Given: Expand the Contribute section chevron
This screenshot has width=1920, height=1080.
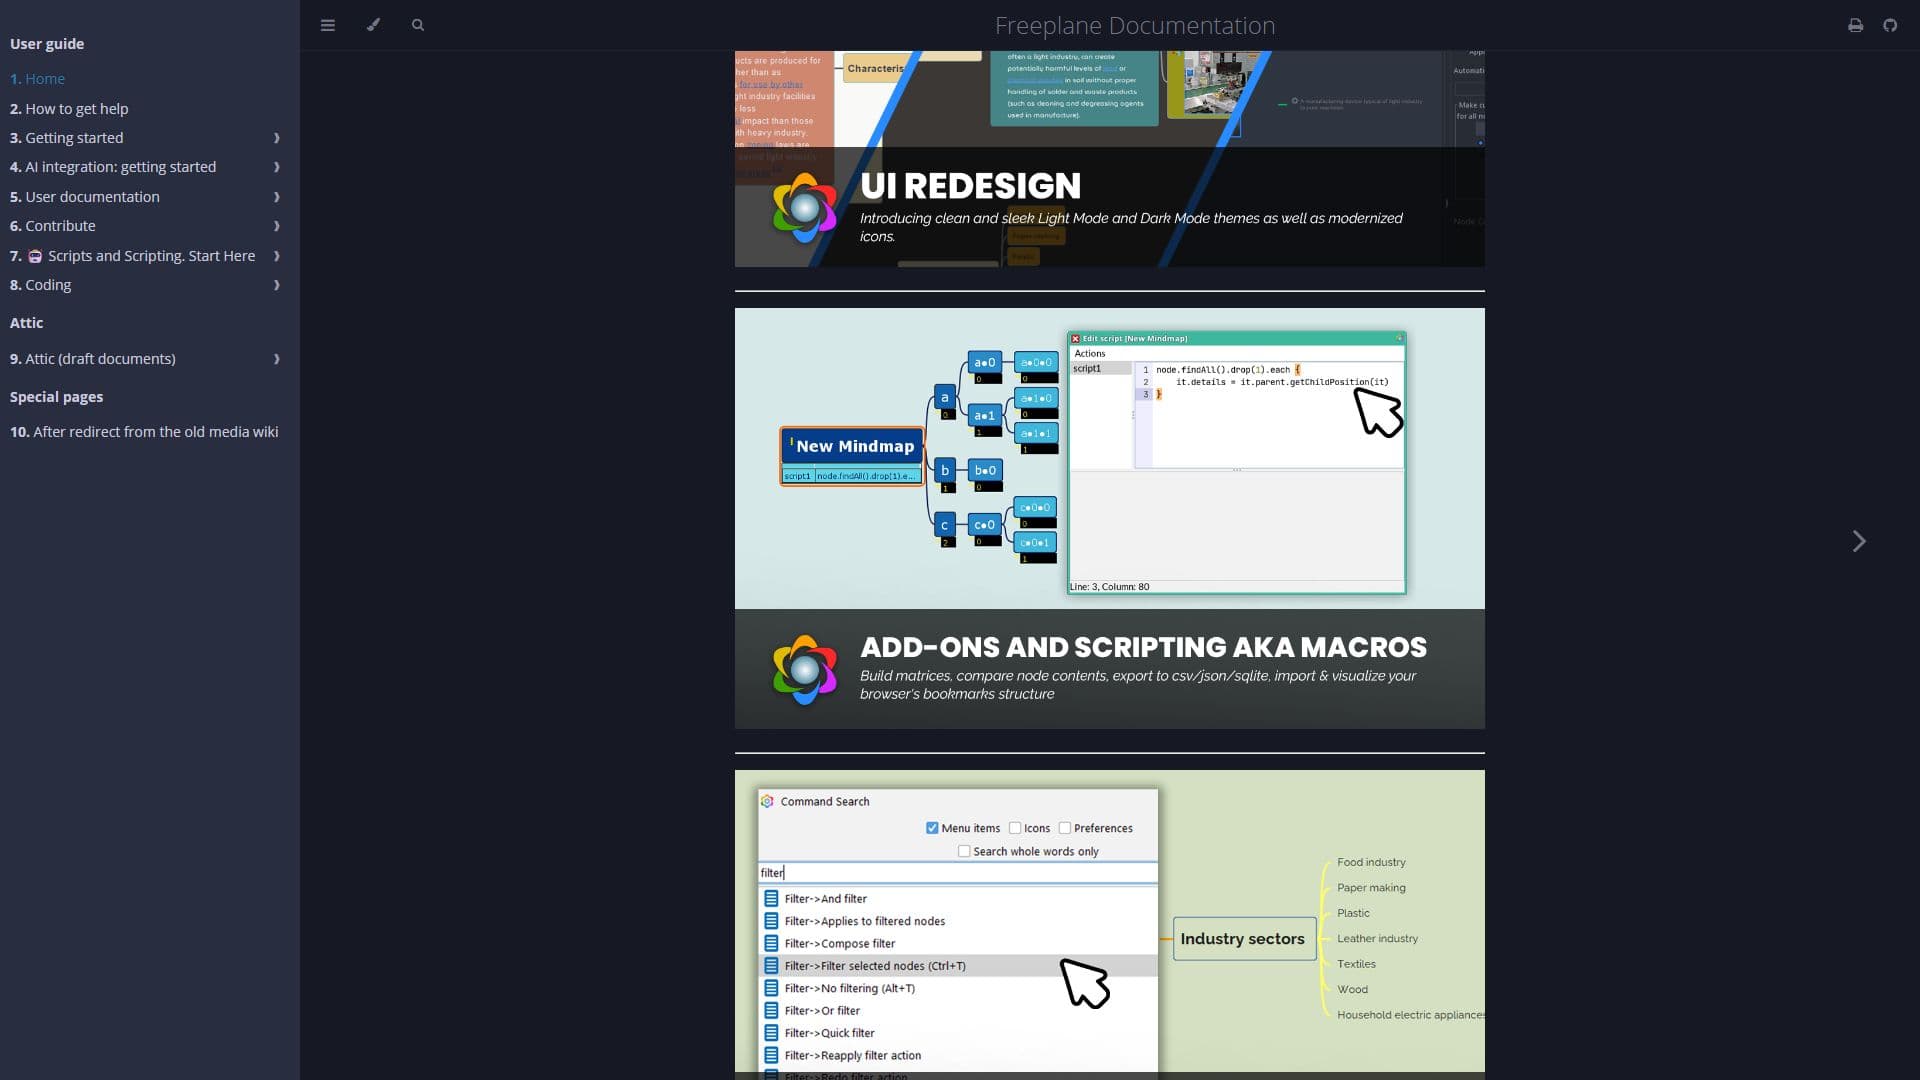Looking at the screenshot, I should tap(277, 226).
